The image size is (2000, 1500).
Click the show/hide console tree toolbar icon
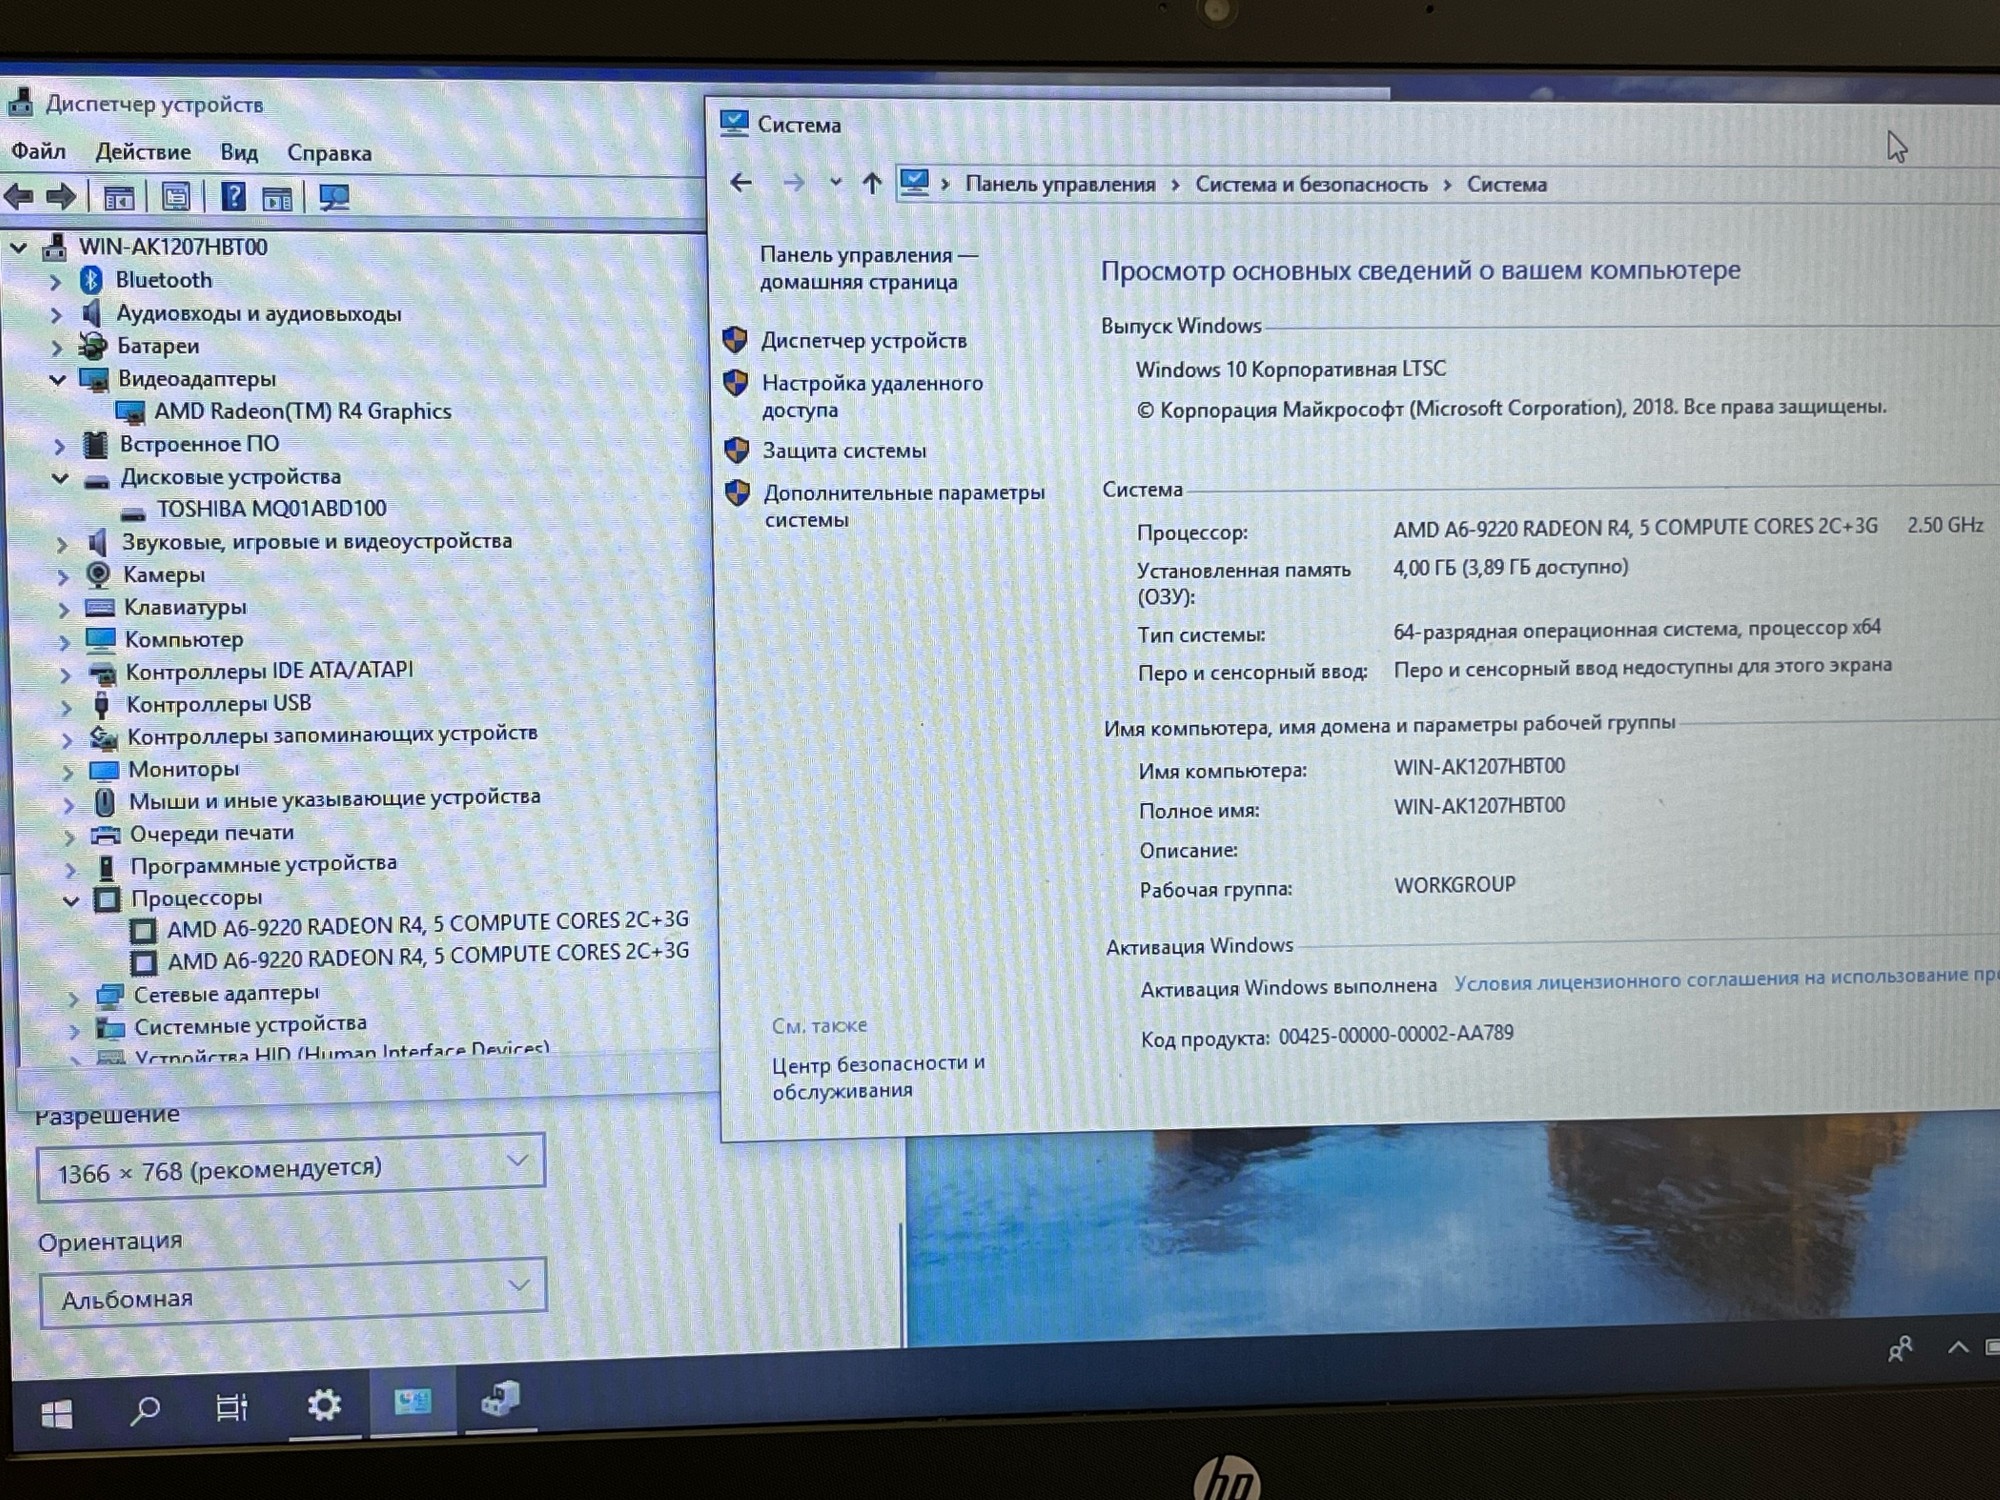pos(119,198)
